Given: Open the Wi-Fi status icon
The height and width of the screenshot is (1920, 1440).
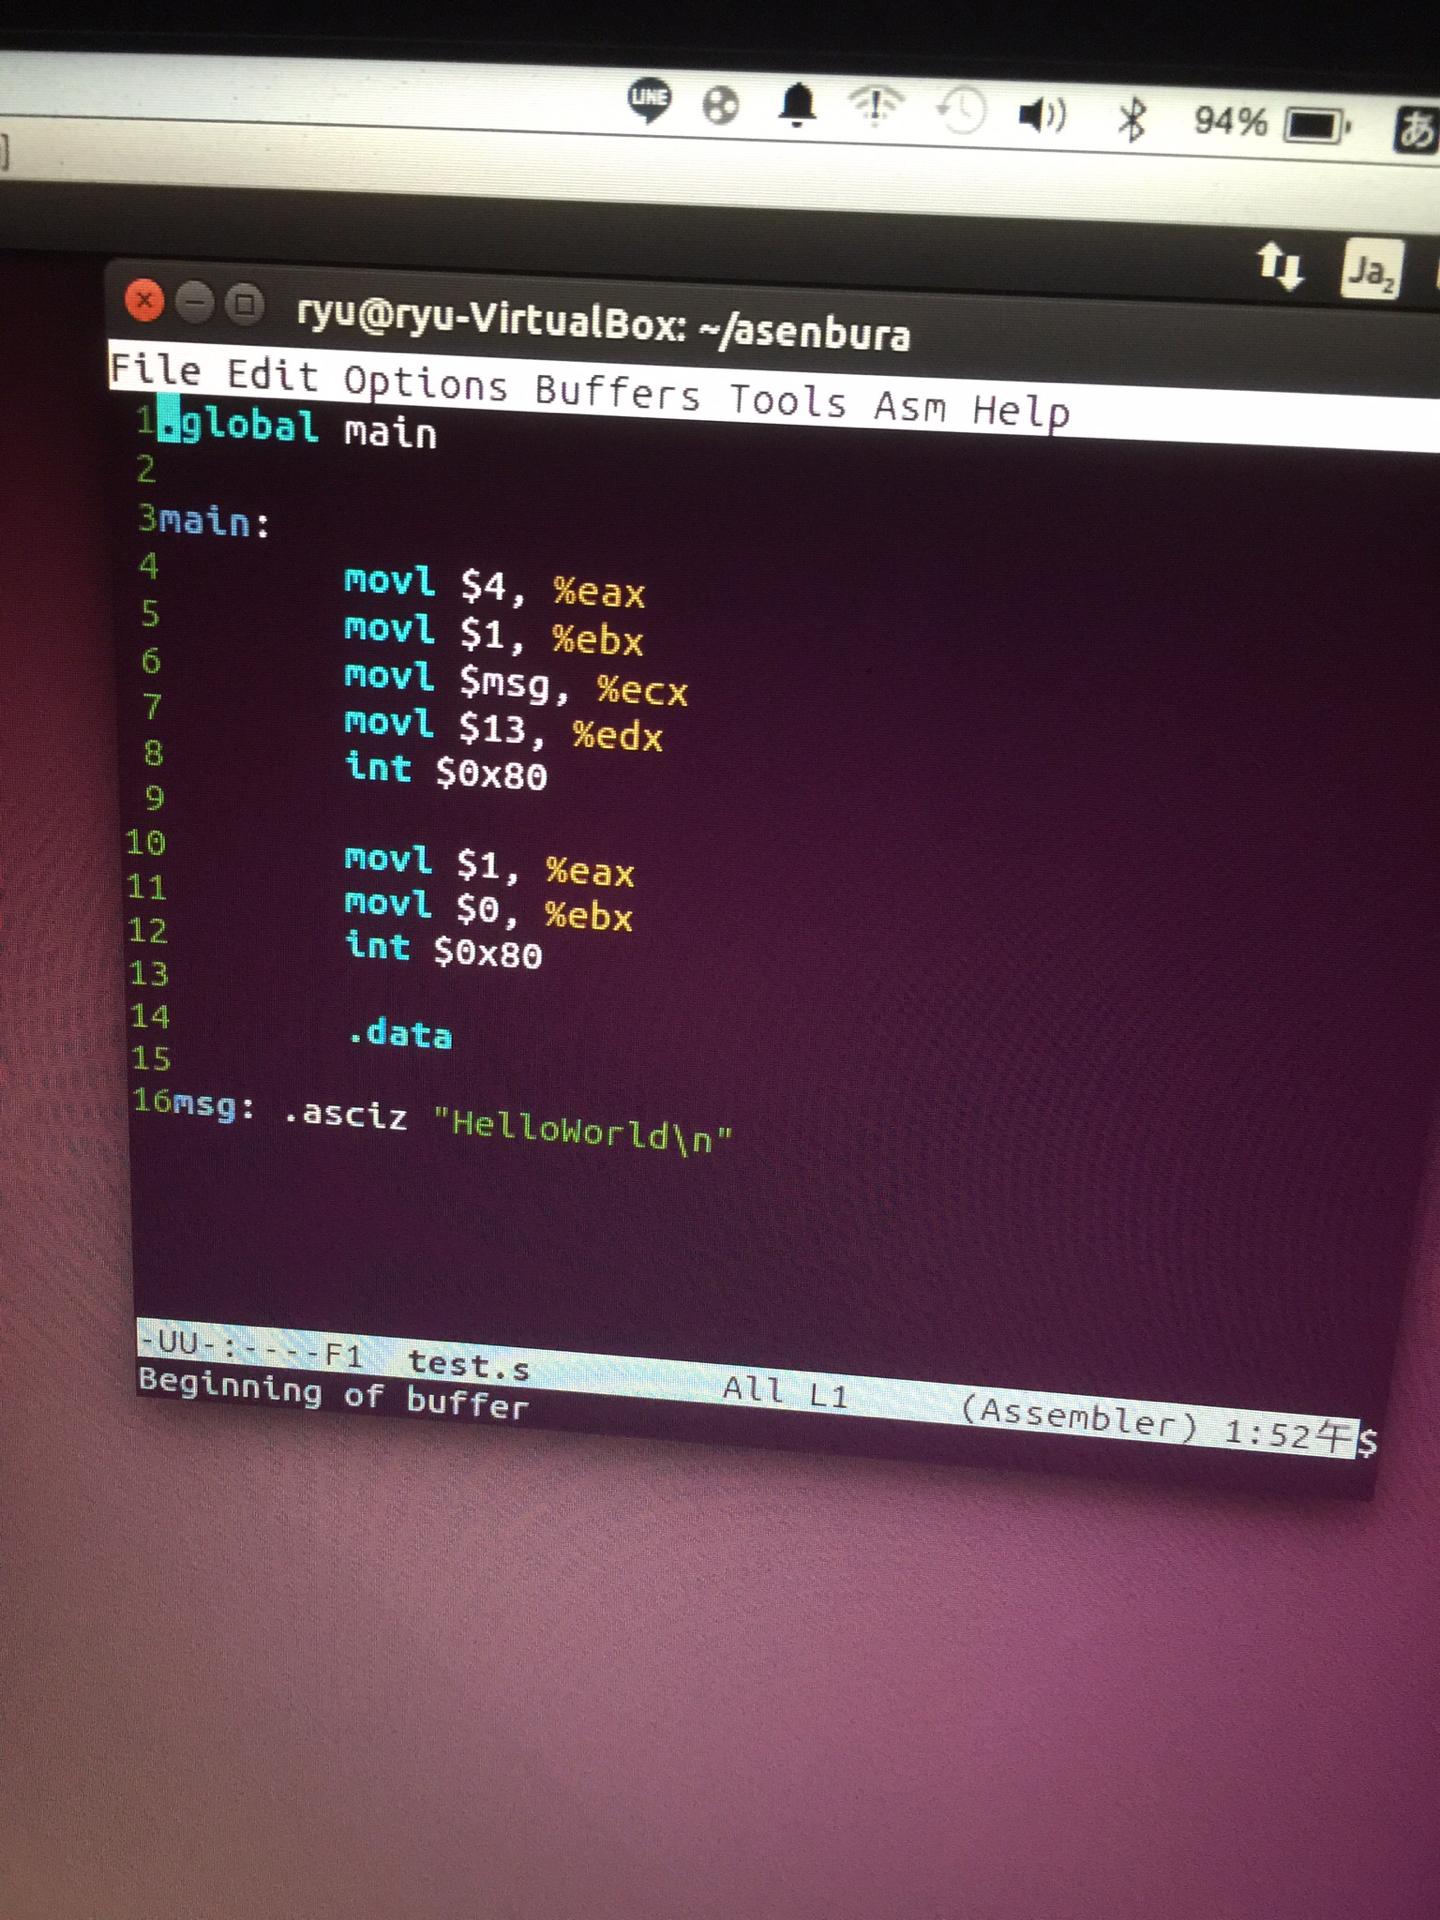Looking at the screenshot, I should (876, 106).
